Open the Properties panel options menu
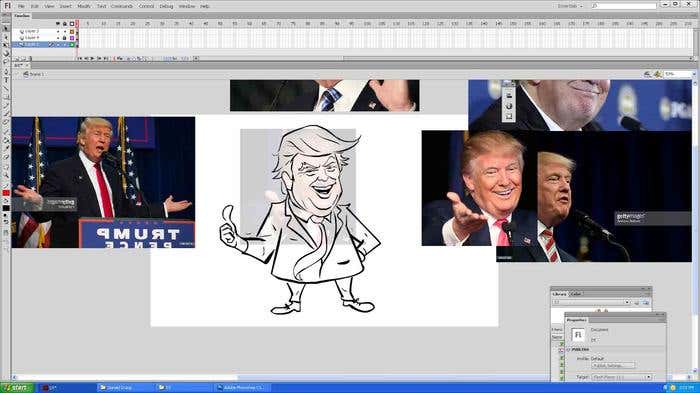This screenshot has height=393, width=700. (662, 320)
